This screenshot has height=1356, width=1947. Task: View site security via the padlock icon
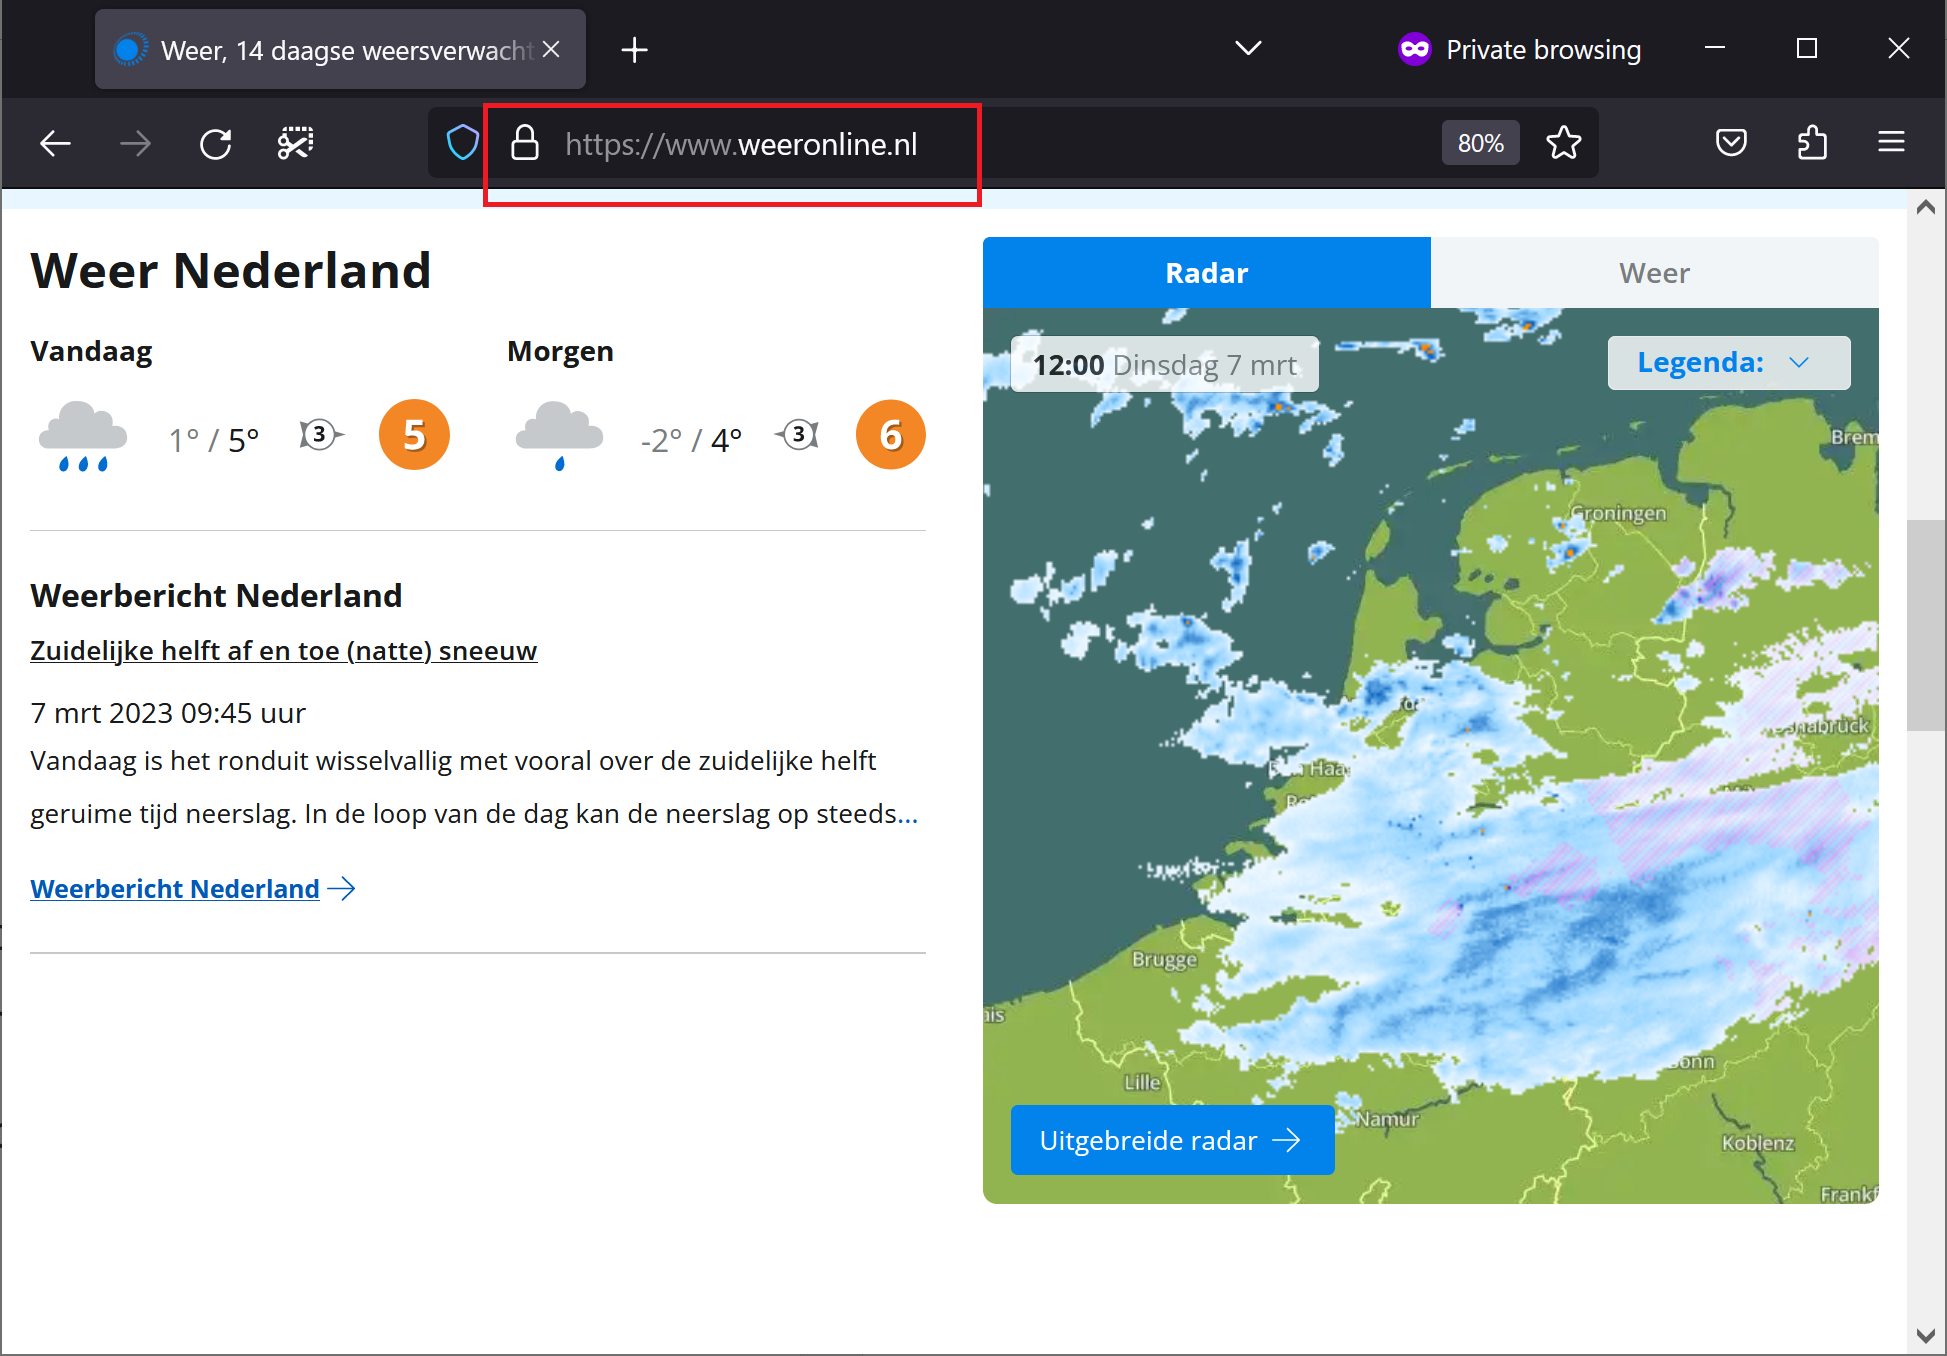(525, 143)
